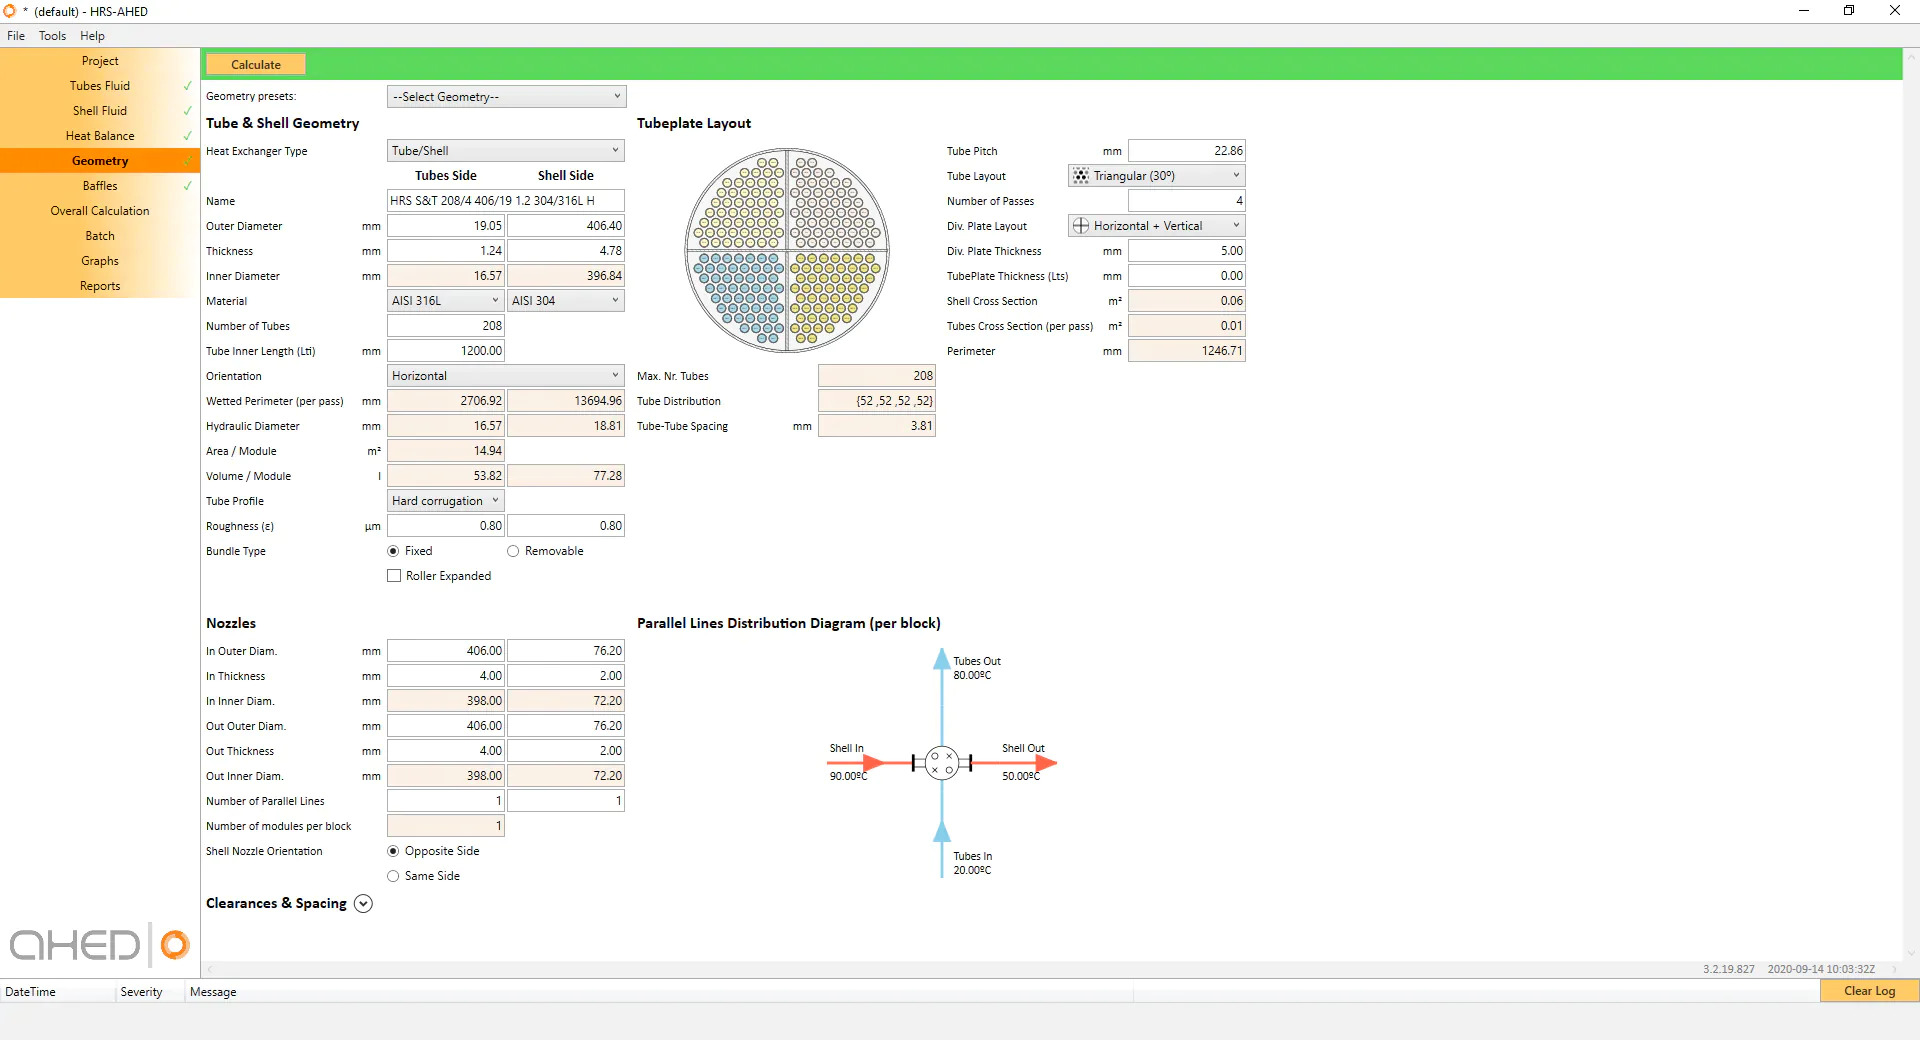Select Same Side nozzle orientation

[393, 876]
